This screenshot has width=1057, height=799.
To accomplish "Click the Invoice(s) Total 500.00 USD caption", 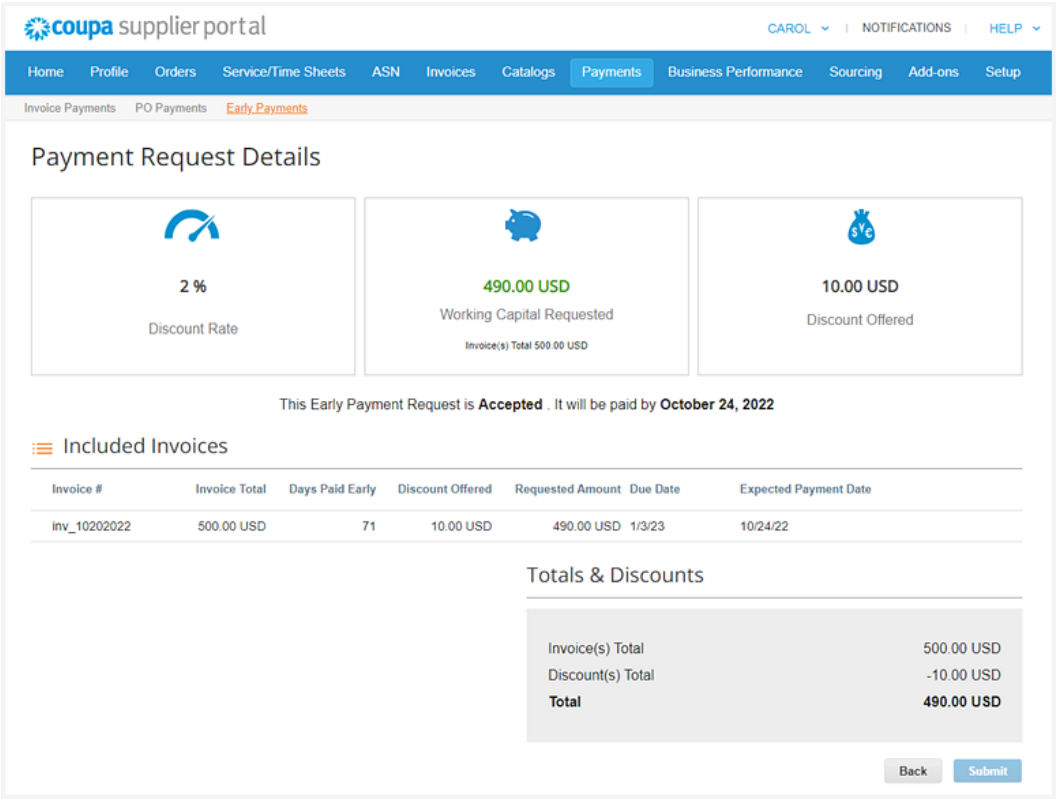I will pyautogui.click(x=526, y=345).
